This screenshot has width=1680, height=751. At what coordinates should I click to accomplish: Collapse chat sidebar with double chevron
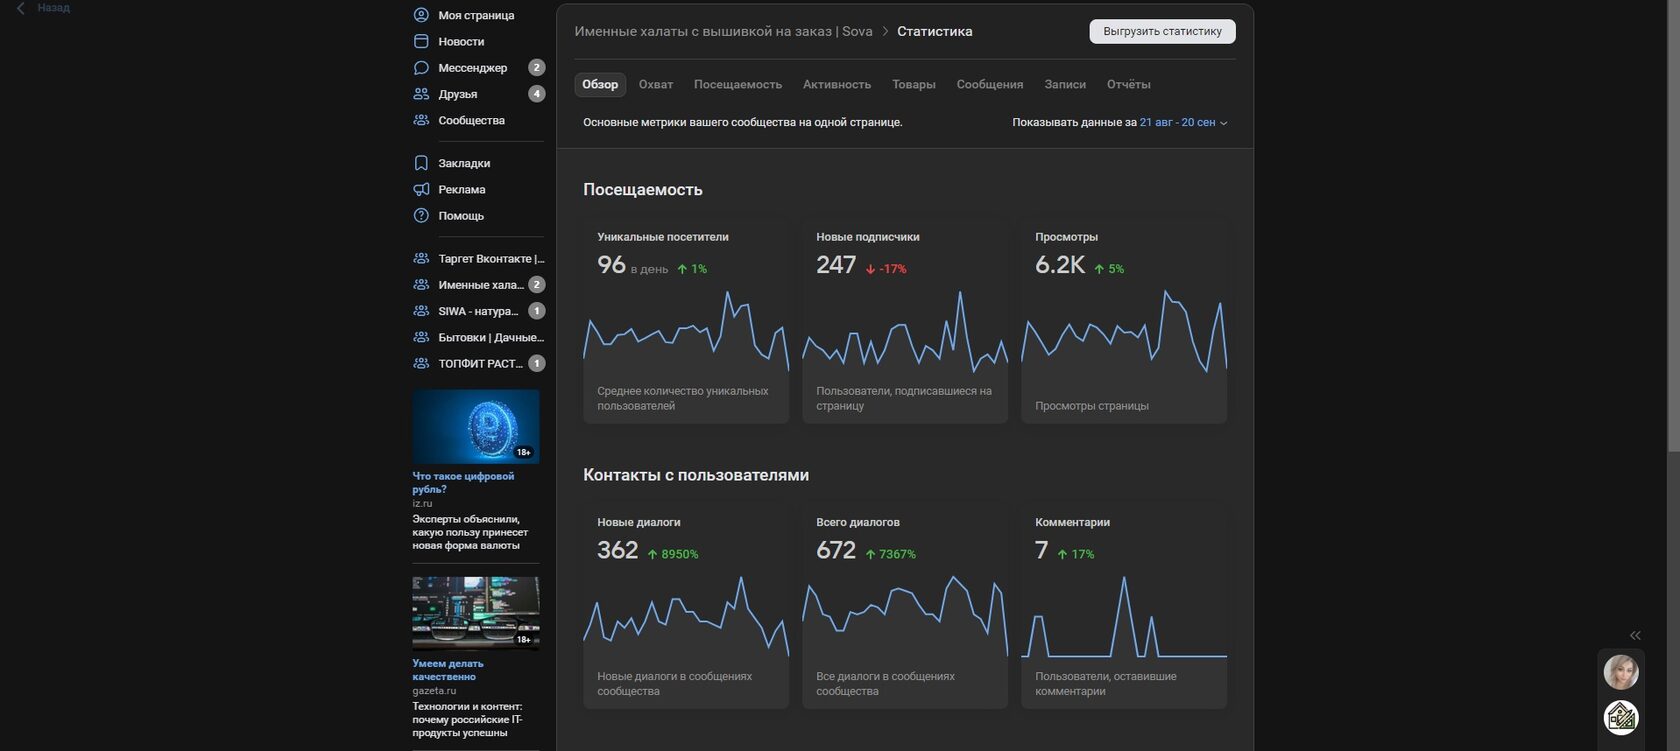click(x=1635, y=635)
